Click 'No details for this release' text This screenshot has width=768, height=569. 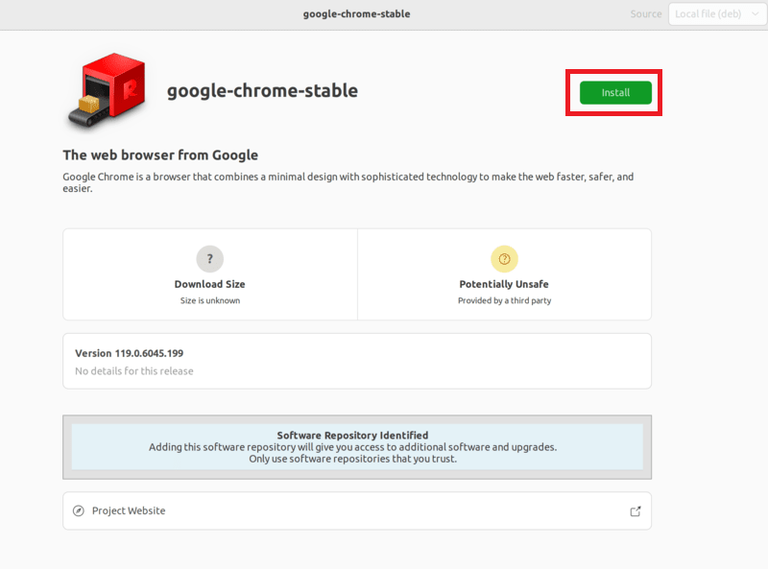[x=134, y=371]
